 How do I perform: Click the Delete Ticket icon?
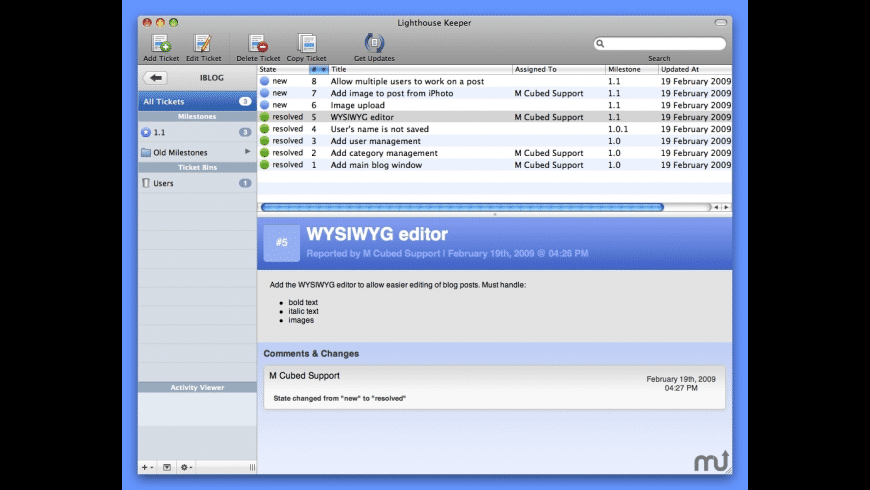point(258,43)
